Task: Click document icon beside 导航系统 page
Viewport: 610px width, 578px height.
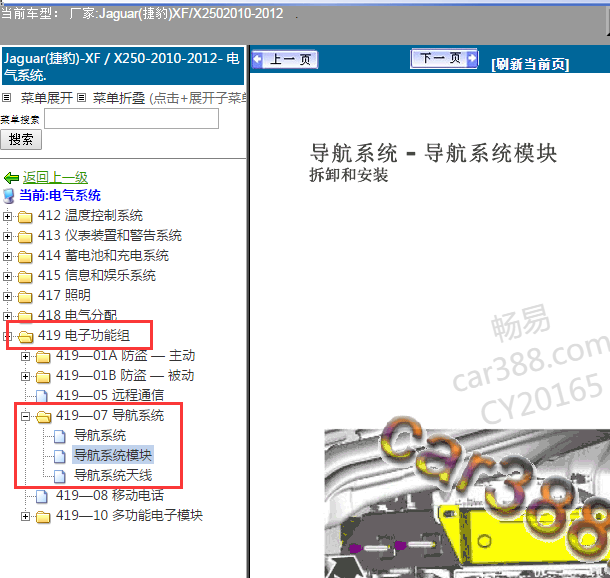Action: coord(60,436)
